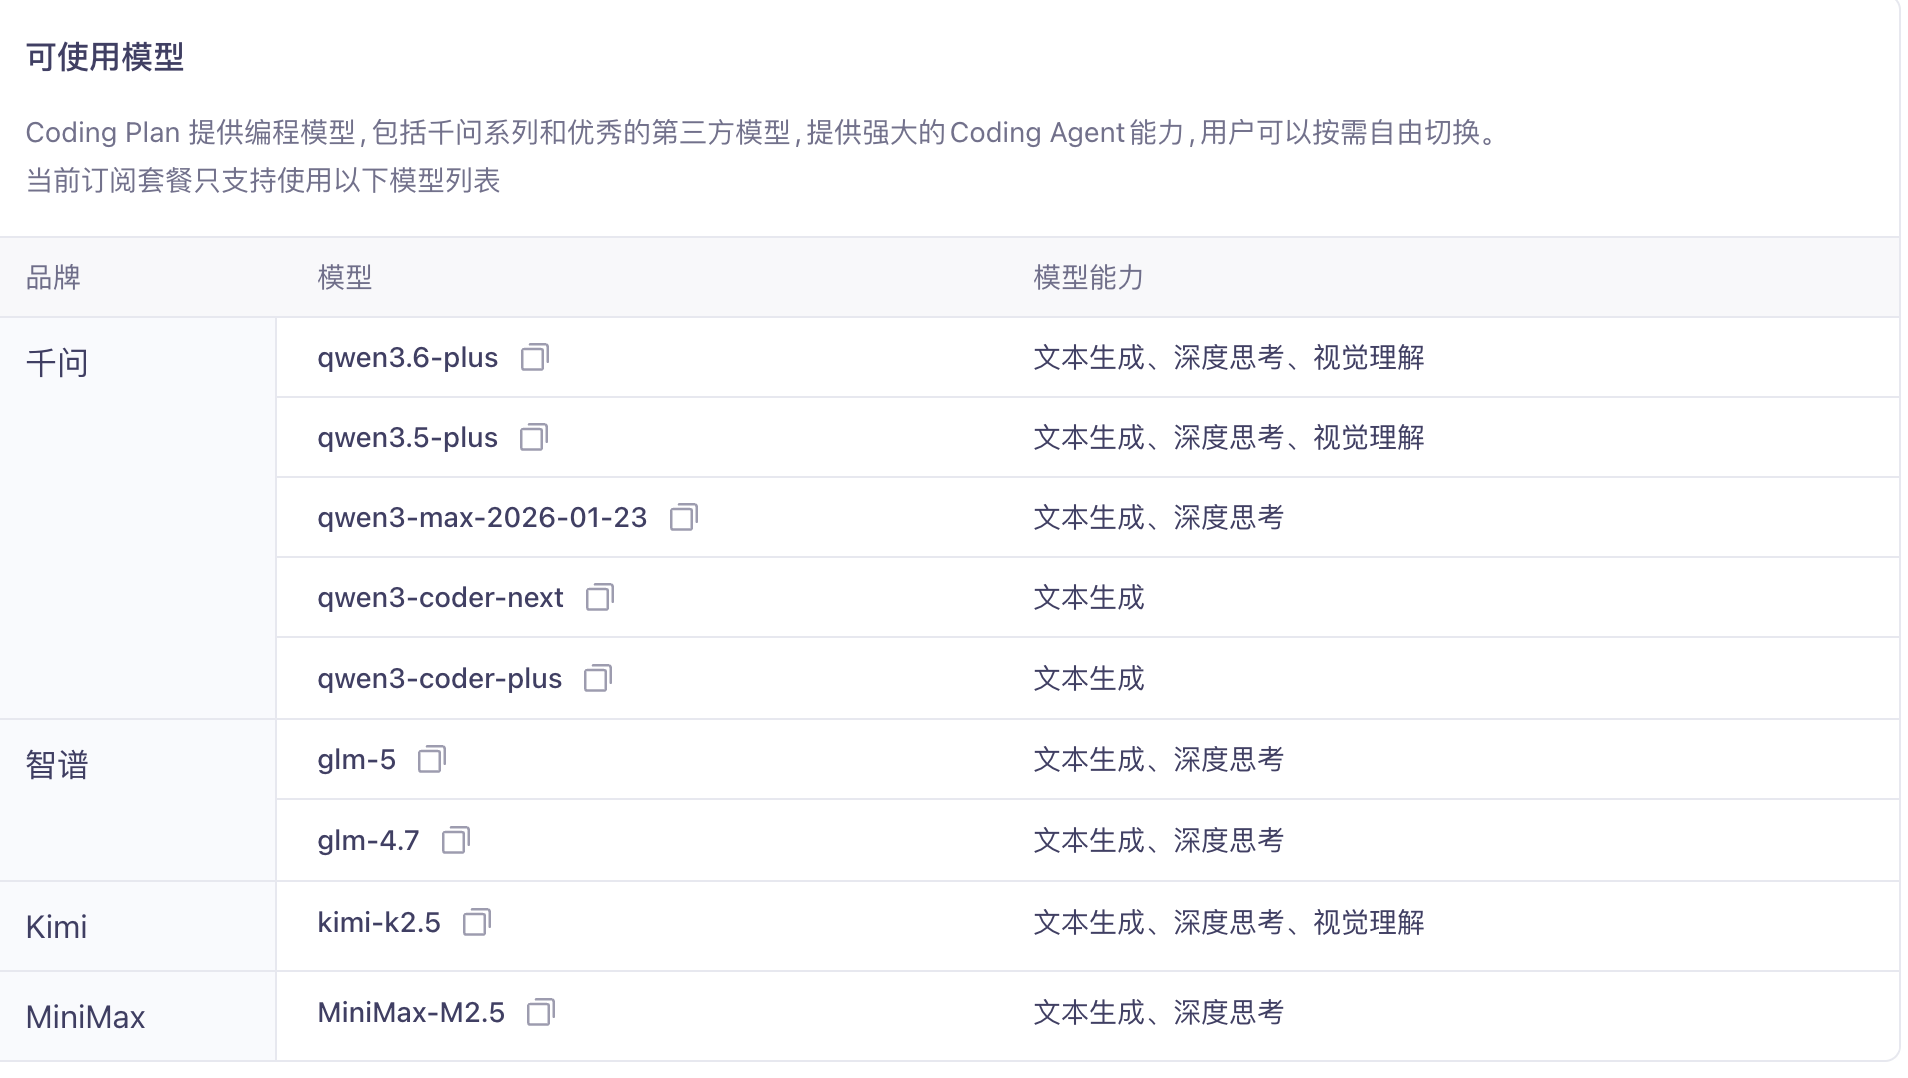Viewport: 1908px width, 1078px height.
Task: Click the MiniMax brand cell
Action: coord(138,1016)
